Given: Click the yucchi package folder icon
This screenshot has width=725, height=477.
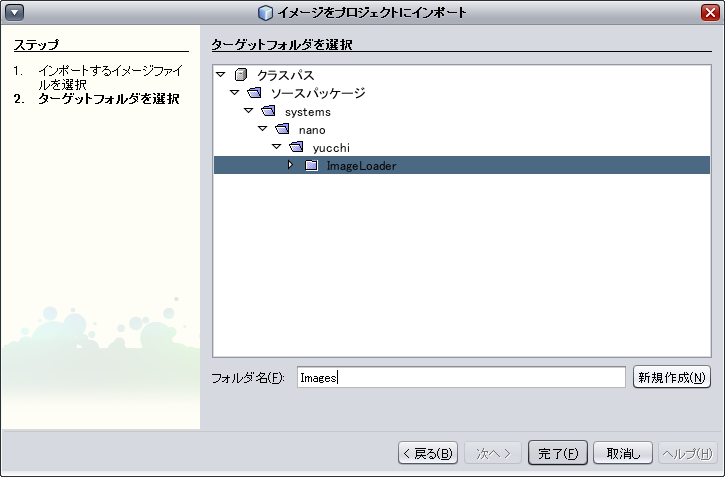Looking at the screenshot, I should [296, 147].
